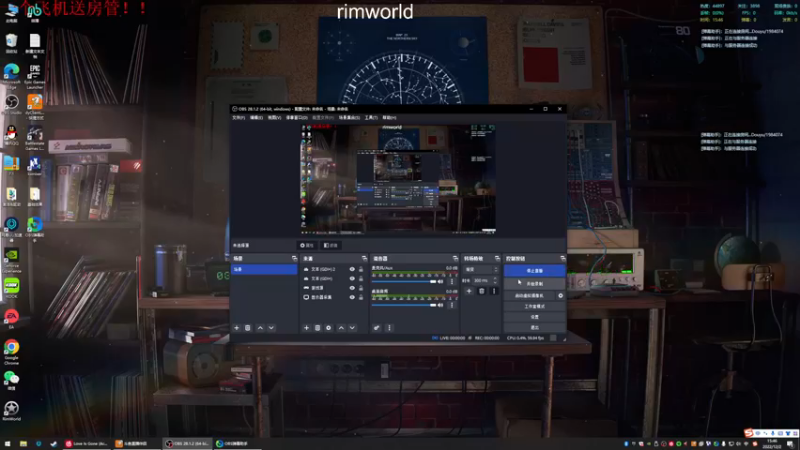
Task: Open source Filters button above docks
Action: point(331,245)
